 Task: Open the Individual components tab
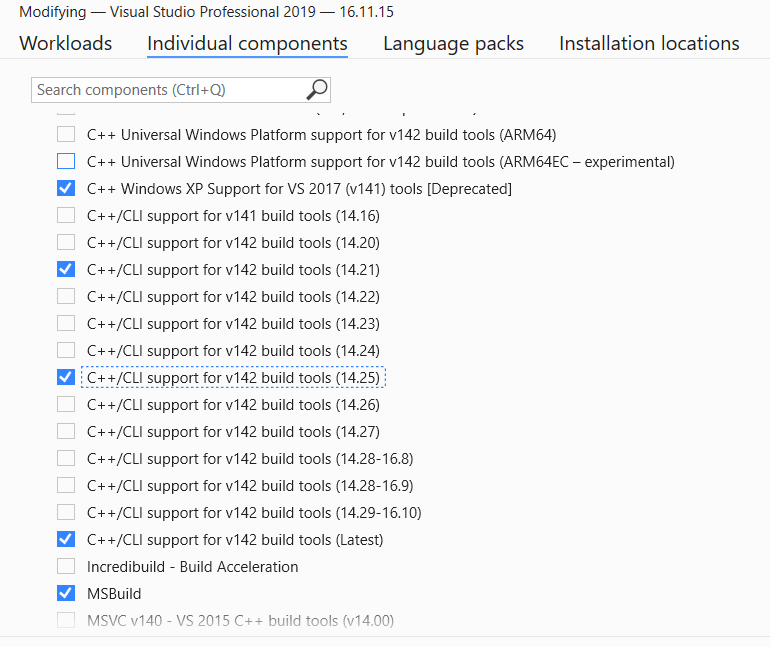(247, 44)
